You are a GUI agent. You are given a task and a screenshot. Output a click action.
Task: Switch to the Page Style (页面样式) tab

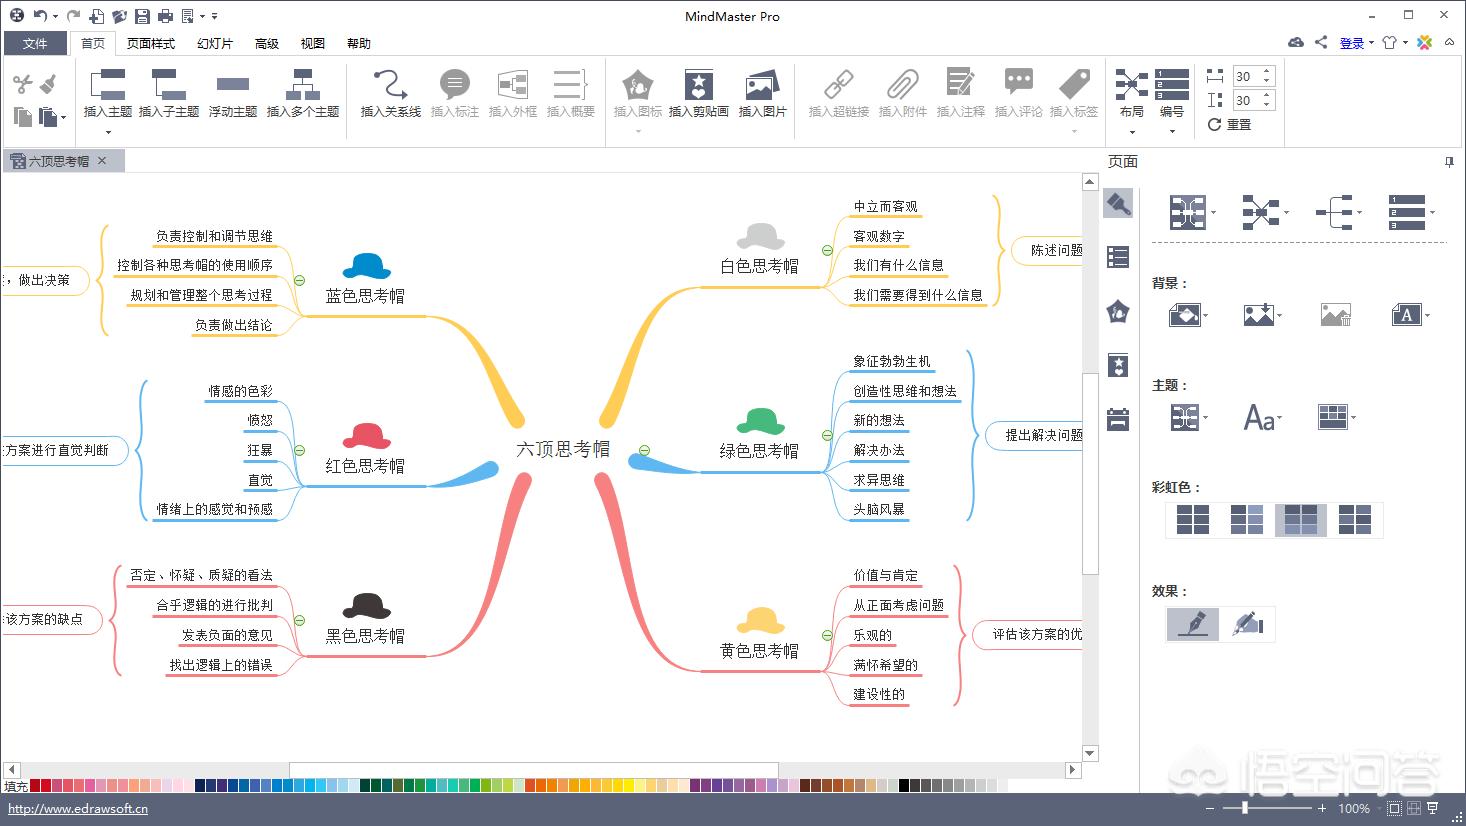[150, 43]
